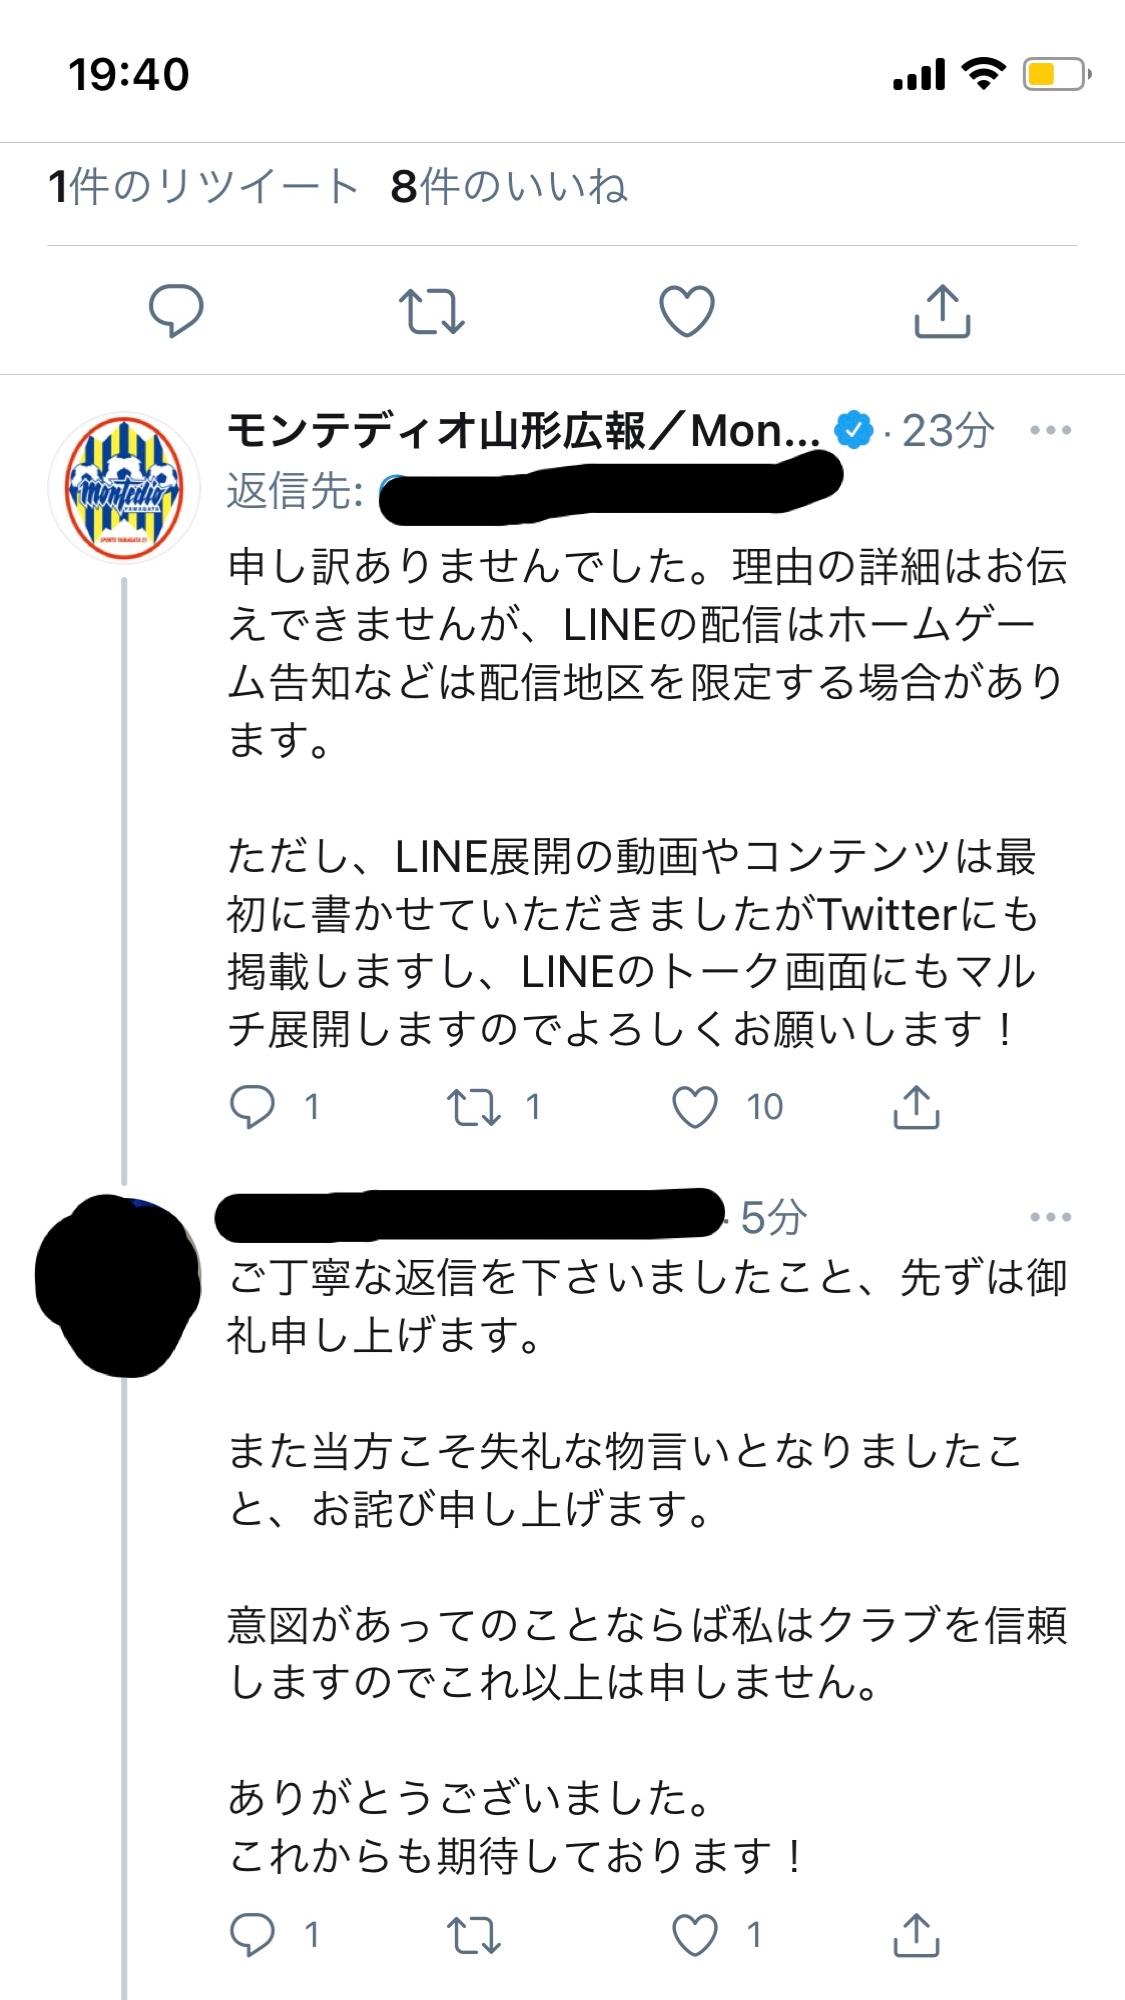Like the 5分 reply with 1 like
The height and width of the screenshot is (2000, 1125).
695,1935
